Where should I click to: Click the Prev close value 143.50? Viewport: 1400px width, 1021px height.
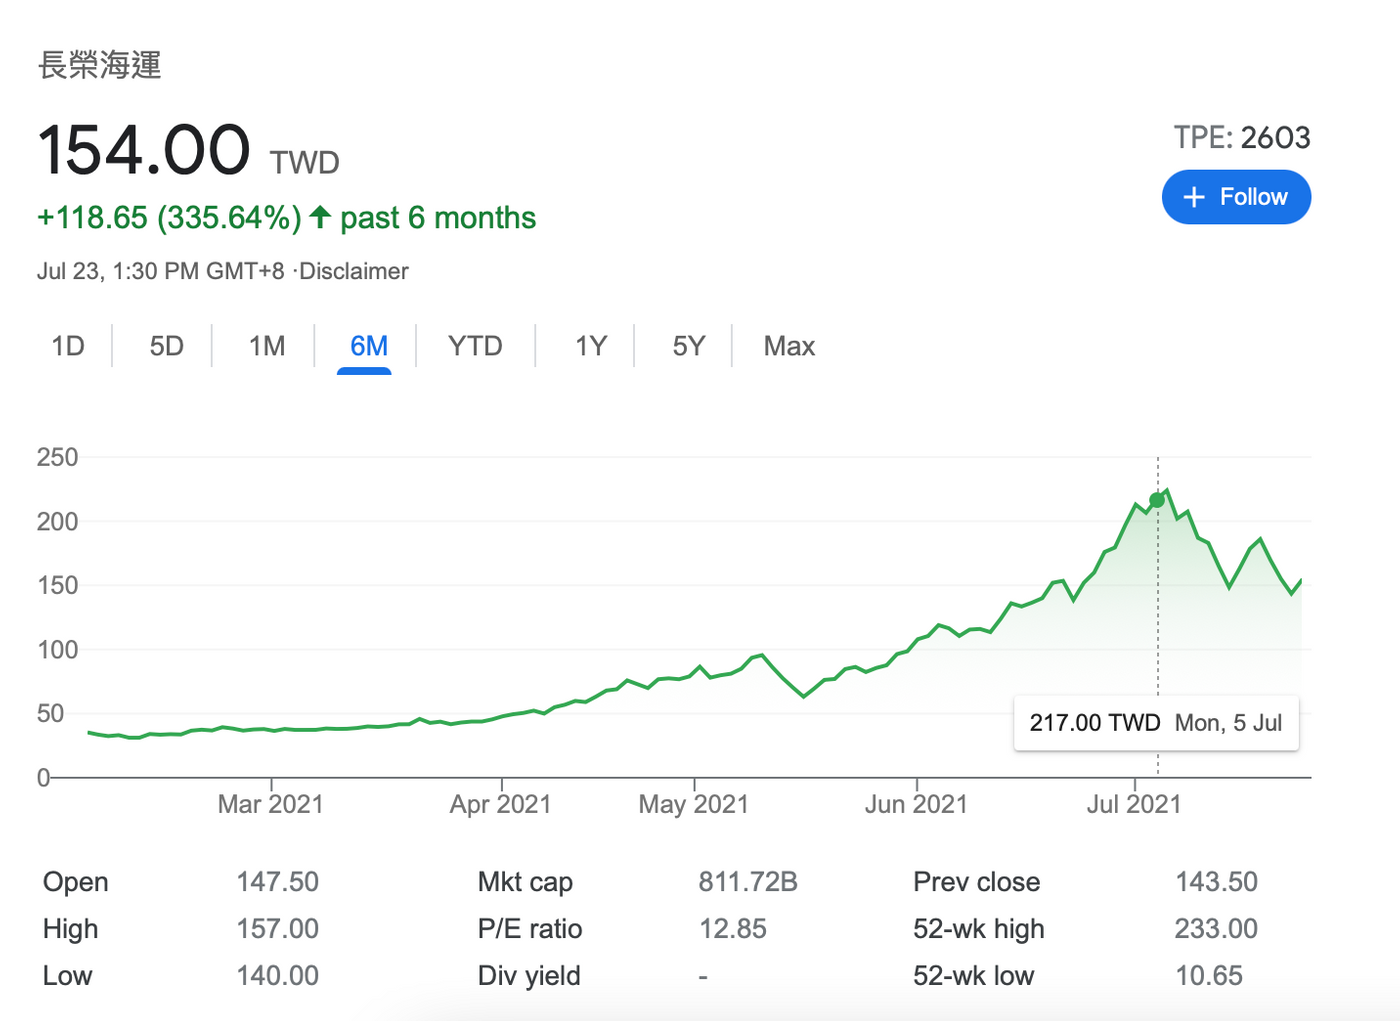(1216, 882)
